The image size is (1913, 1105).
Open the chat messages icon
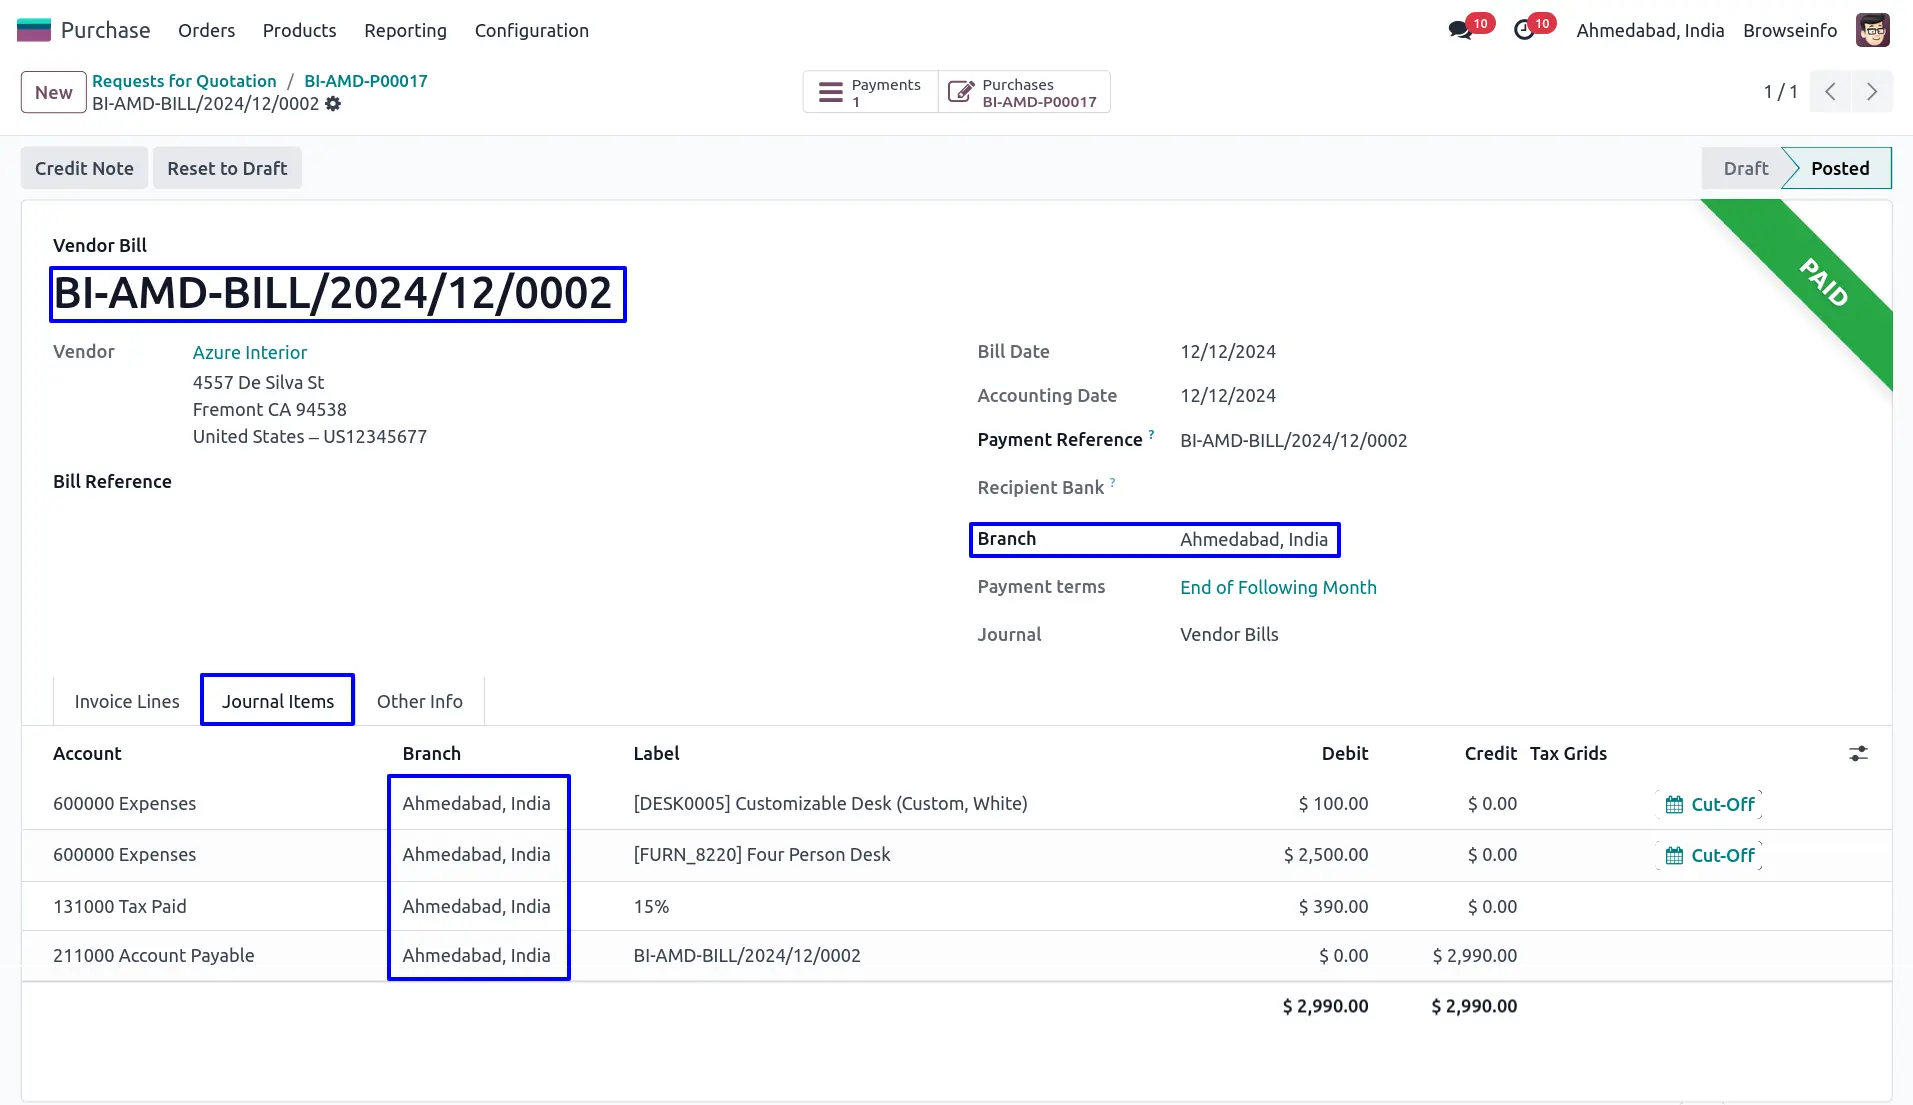[x=1460, y=30]
